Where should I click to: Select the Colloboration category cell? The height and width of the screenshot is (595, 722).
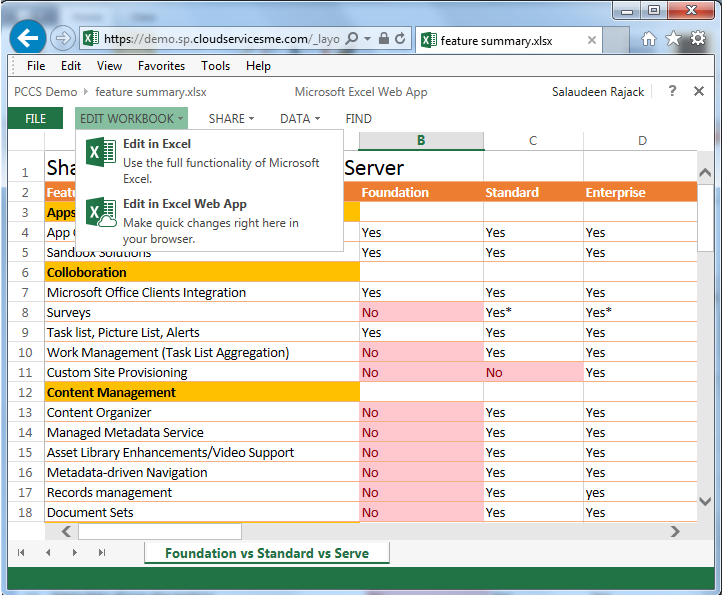pyautogui.click(x=202, y=272)
